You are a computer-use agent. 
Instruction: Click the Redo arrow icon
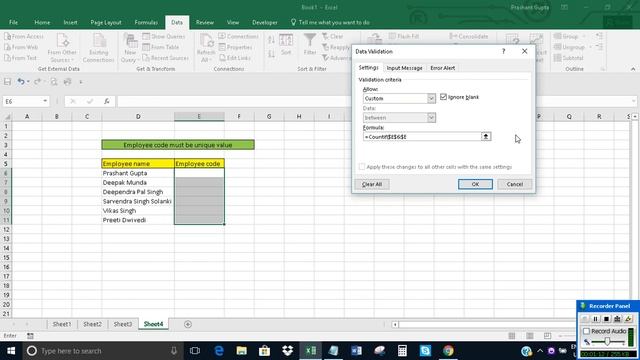point(37,82)
